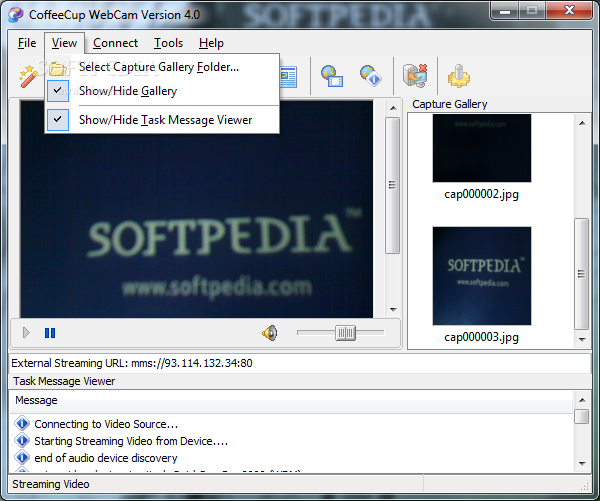
Task: Pause the video stream
Action: coord(50,333)
